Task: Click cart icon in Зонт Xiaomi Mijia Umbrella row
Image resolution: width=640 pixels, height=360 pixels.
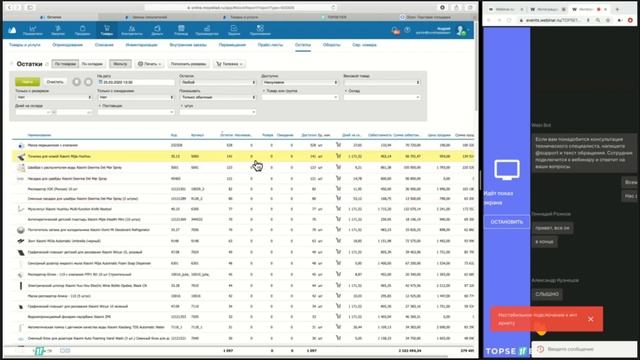Action: (x=338, y=240)
